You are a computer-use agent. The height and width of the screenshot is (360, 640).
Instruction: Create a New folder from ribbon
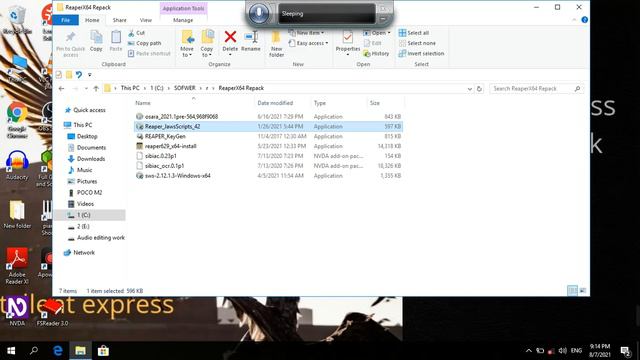276,43
